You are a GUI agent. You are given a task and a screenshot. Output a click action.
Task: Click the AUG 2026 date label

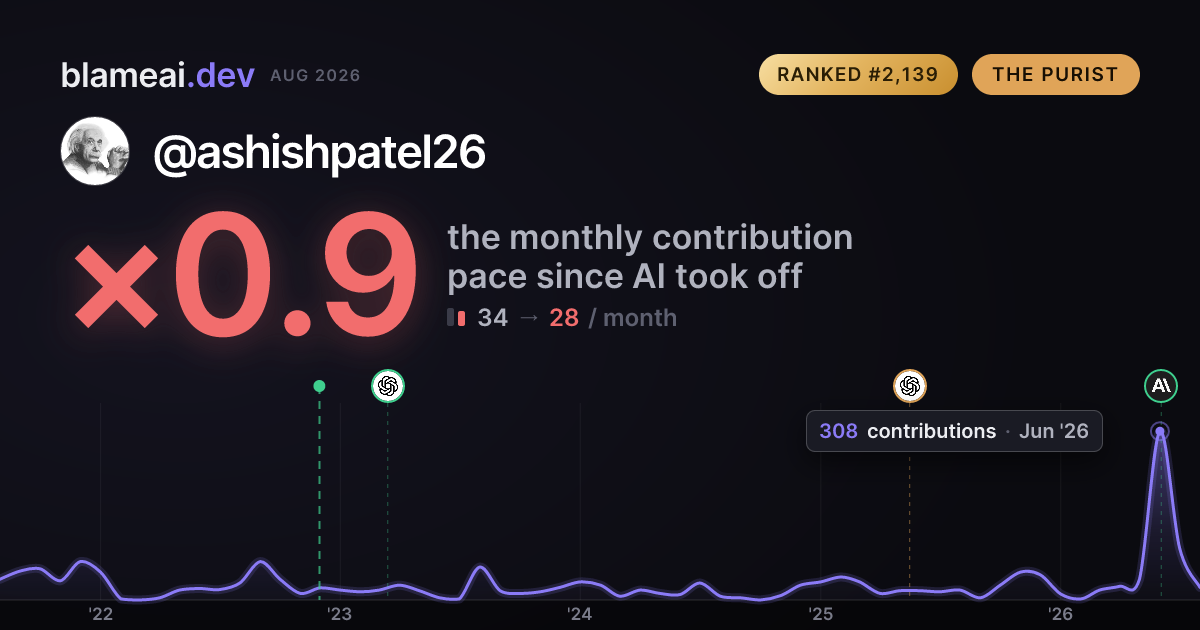315,76
